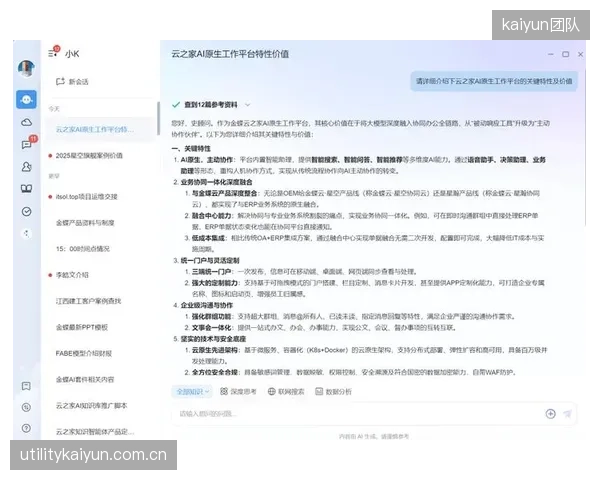Open conversation 金蝶产品资料与制度

pyautogui.click(x=85, y=223)
